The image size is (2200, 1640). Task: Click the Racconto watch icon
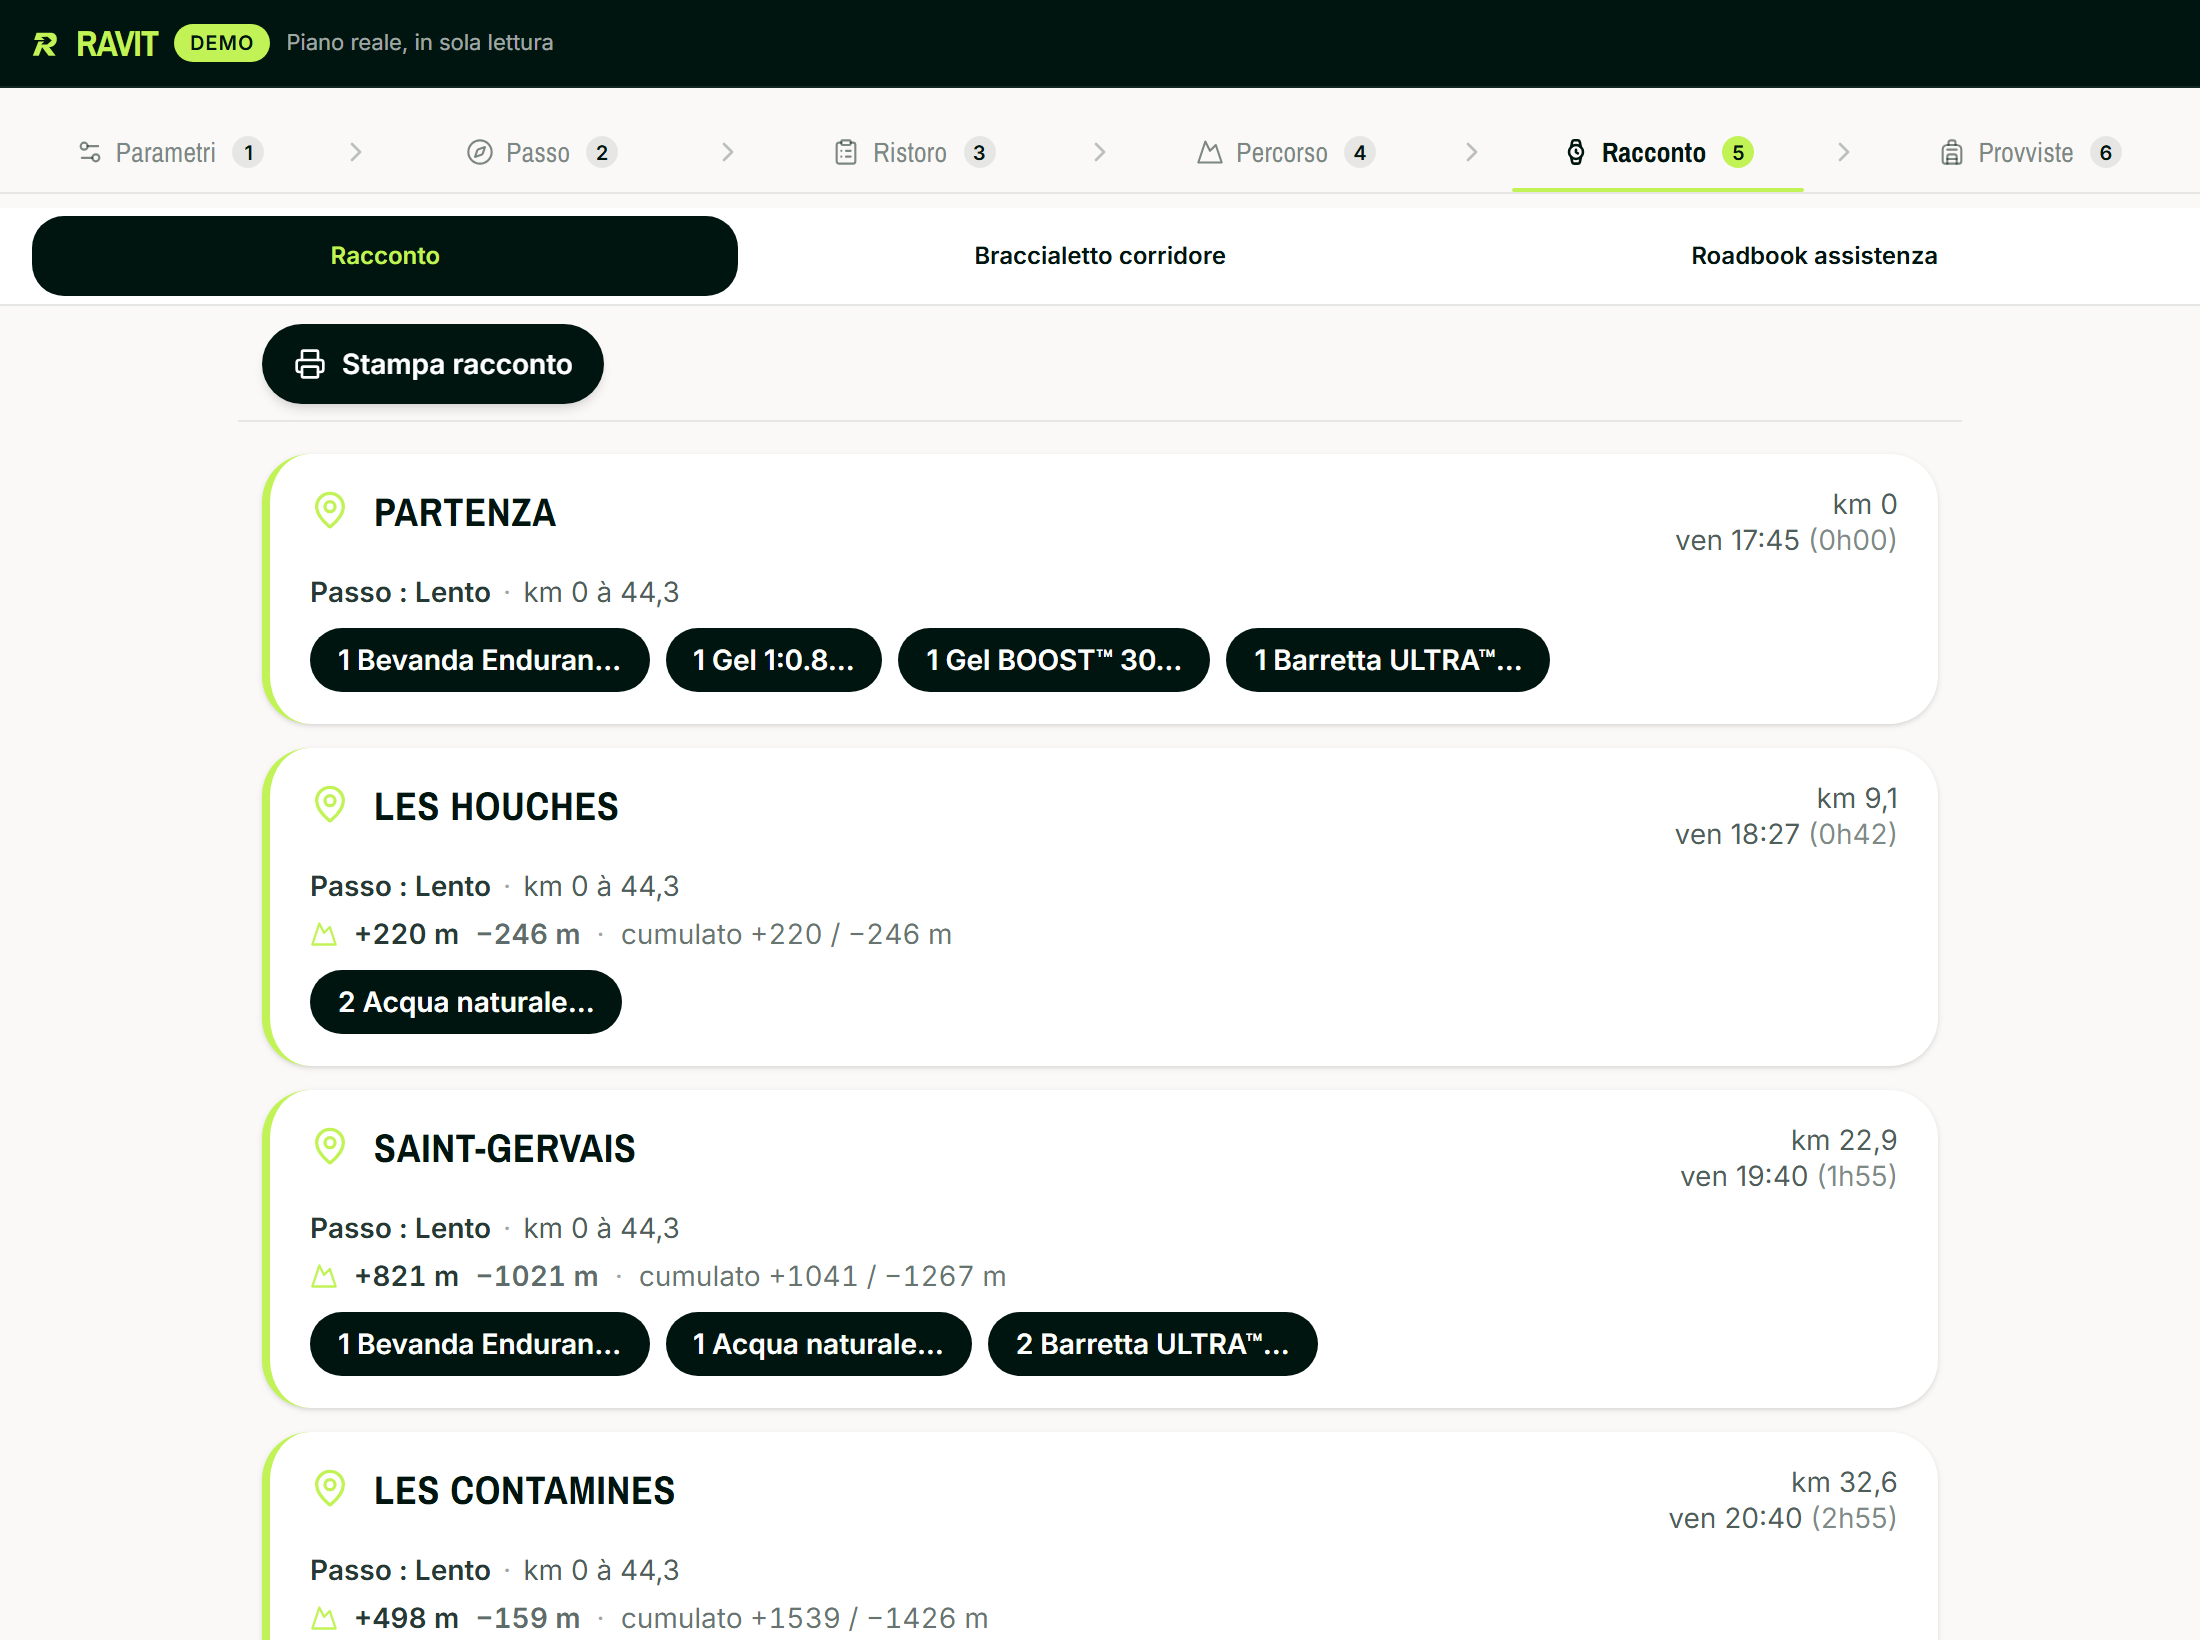point(1576,152)
